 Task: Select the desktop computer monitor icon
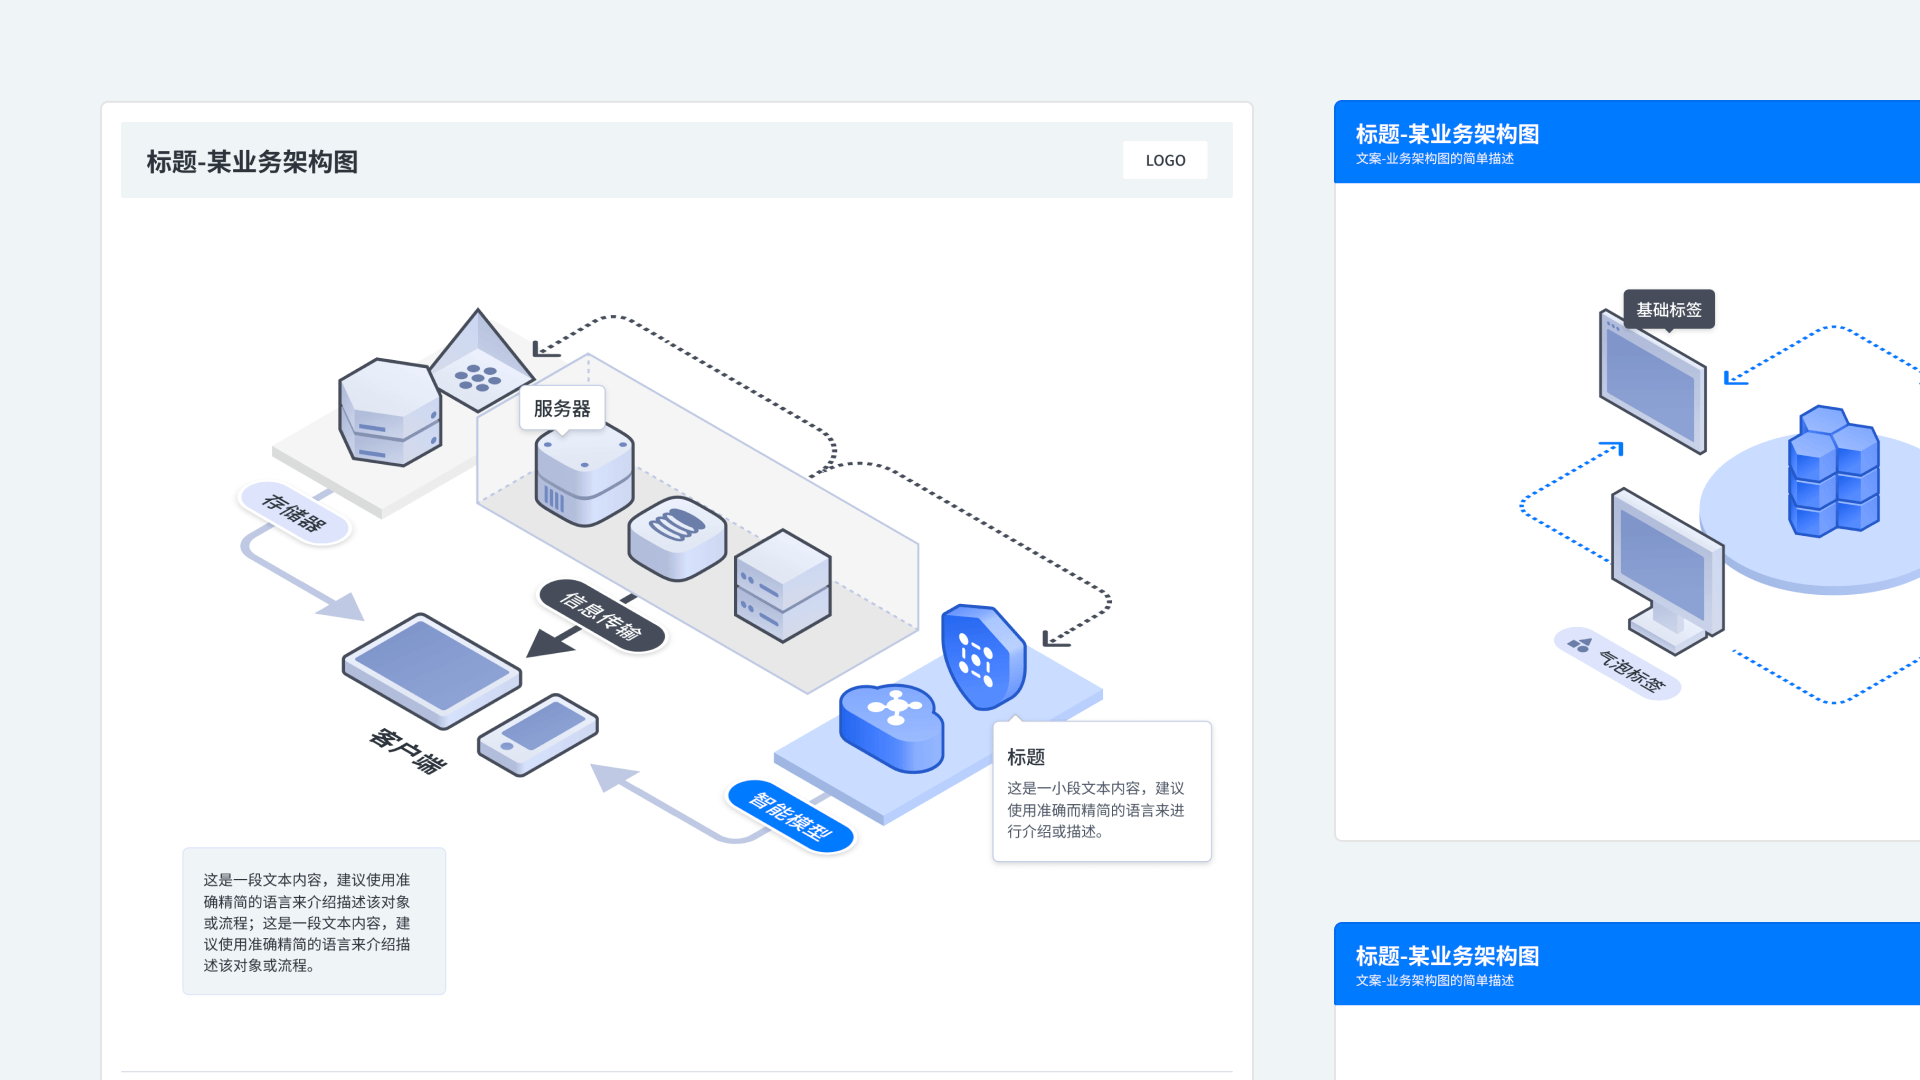(1668, 570)
